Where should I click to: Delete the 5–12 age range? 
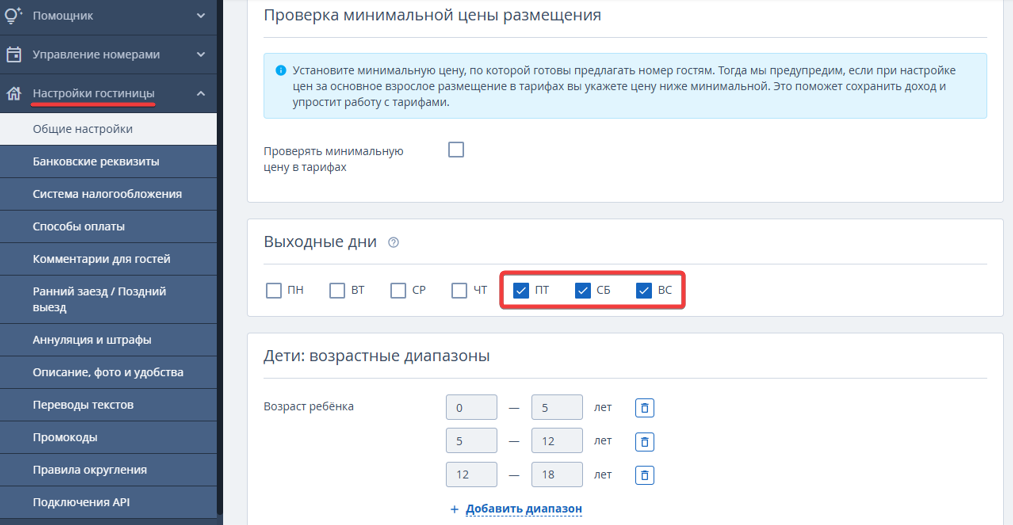click(x=644, y=442)
